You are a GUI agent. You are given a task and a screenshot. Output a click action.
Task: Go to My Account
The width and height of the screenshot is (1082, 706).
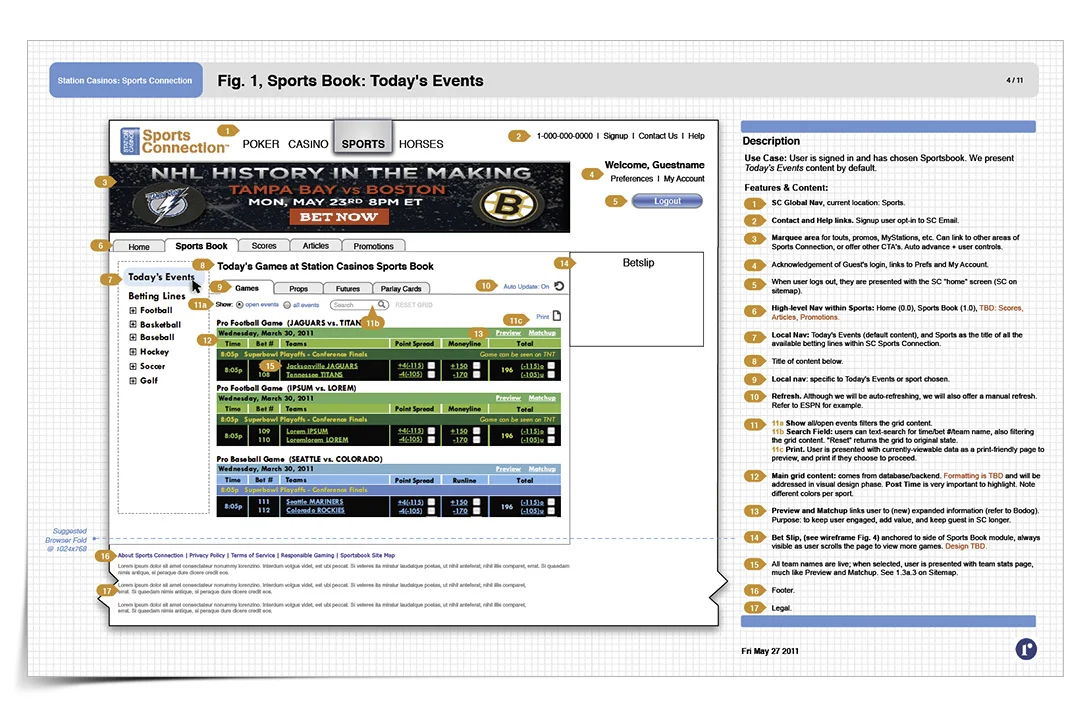[684, 179]
